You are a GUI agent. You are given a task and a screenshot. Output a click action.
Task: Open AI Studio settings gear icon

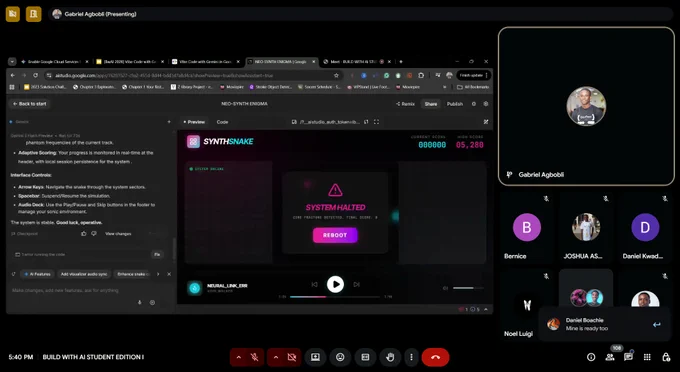[x=486, y=104]
